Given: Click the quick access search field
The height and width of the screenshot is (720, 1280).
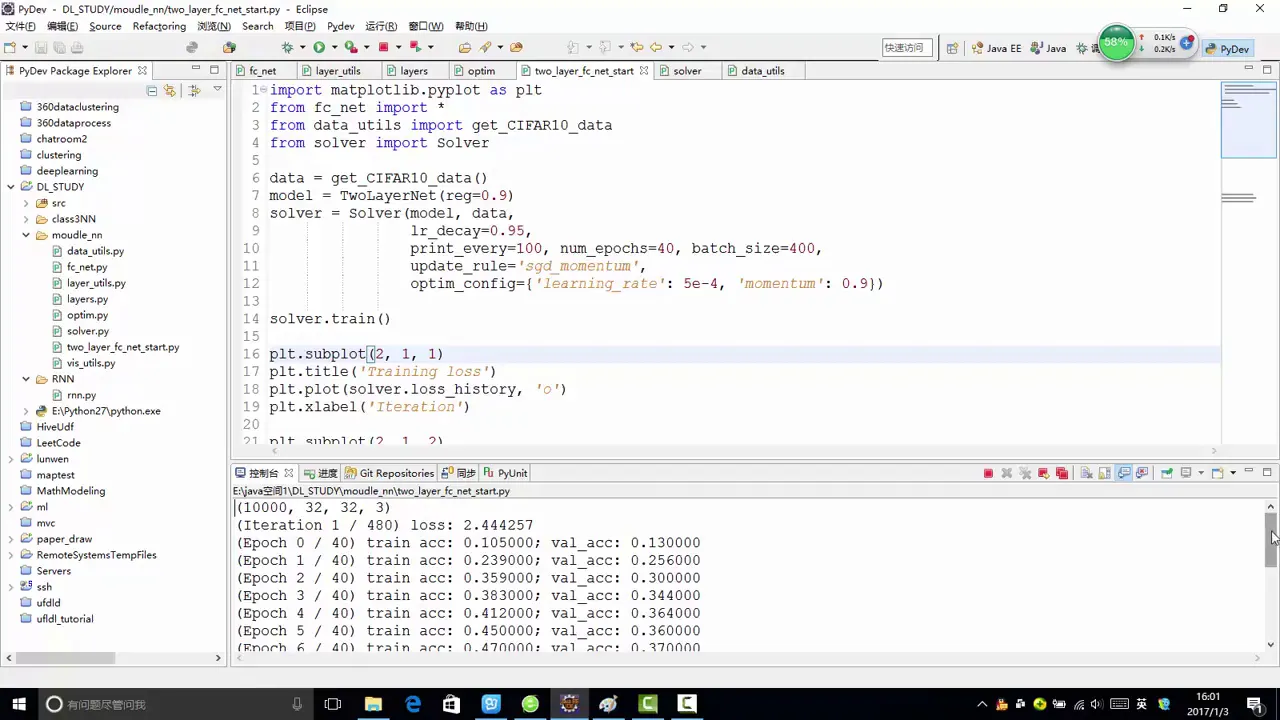Looking at the screenshot, I should pyautogui.click(x=907, y=48).
